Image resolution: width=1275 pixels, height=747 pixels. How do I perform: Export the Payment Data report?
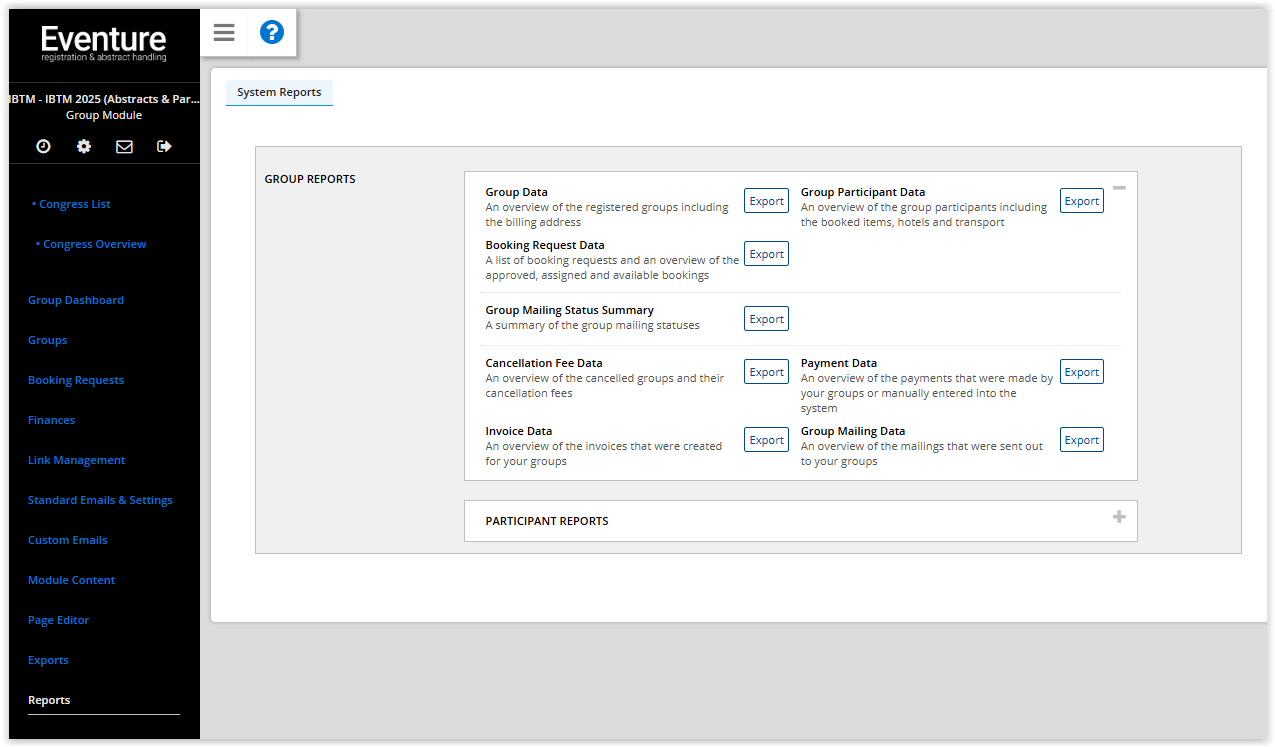(1081, 371)
